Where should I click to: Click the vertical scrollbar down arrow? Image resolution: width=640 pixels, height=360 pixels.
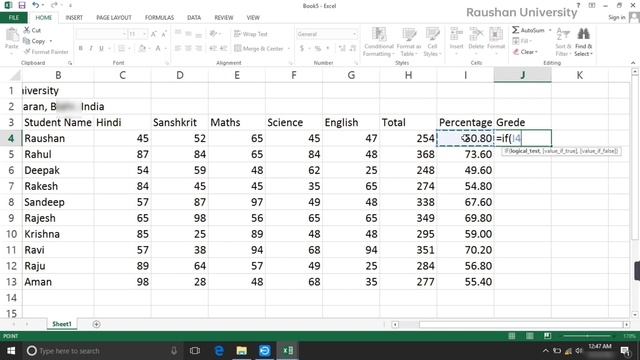click(x=635, y=315)
